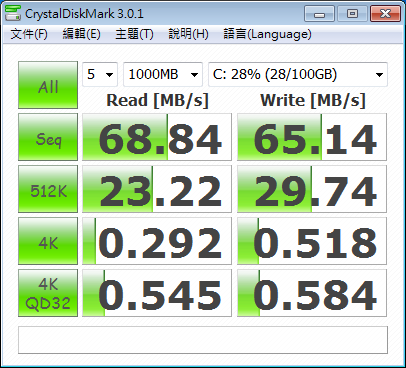
Task: Click the Write [MB/s] column header
Action: click(313, 100)
